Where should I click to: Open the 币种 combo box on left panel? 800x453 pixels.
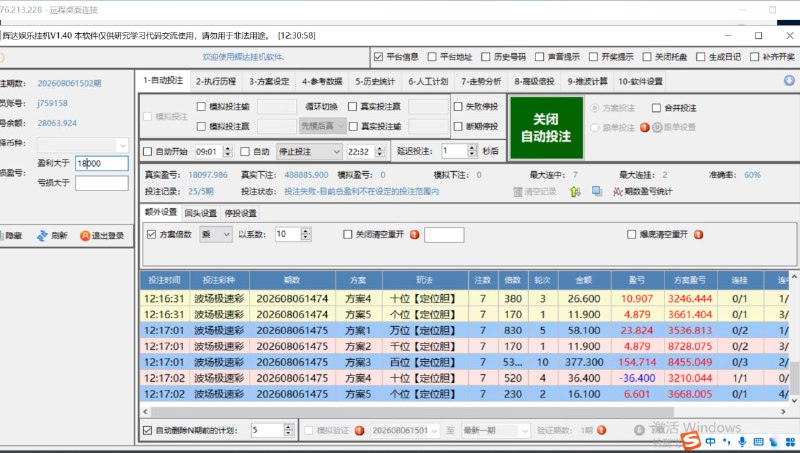83,145
